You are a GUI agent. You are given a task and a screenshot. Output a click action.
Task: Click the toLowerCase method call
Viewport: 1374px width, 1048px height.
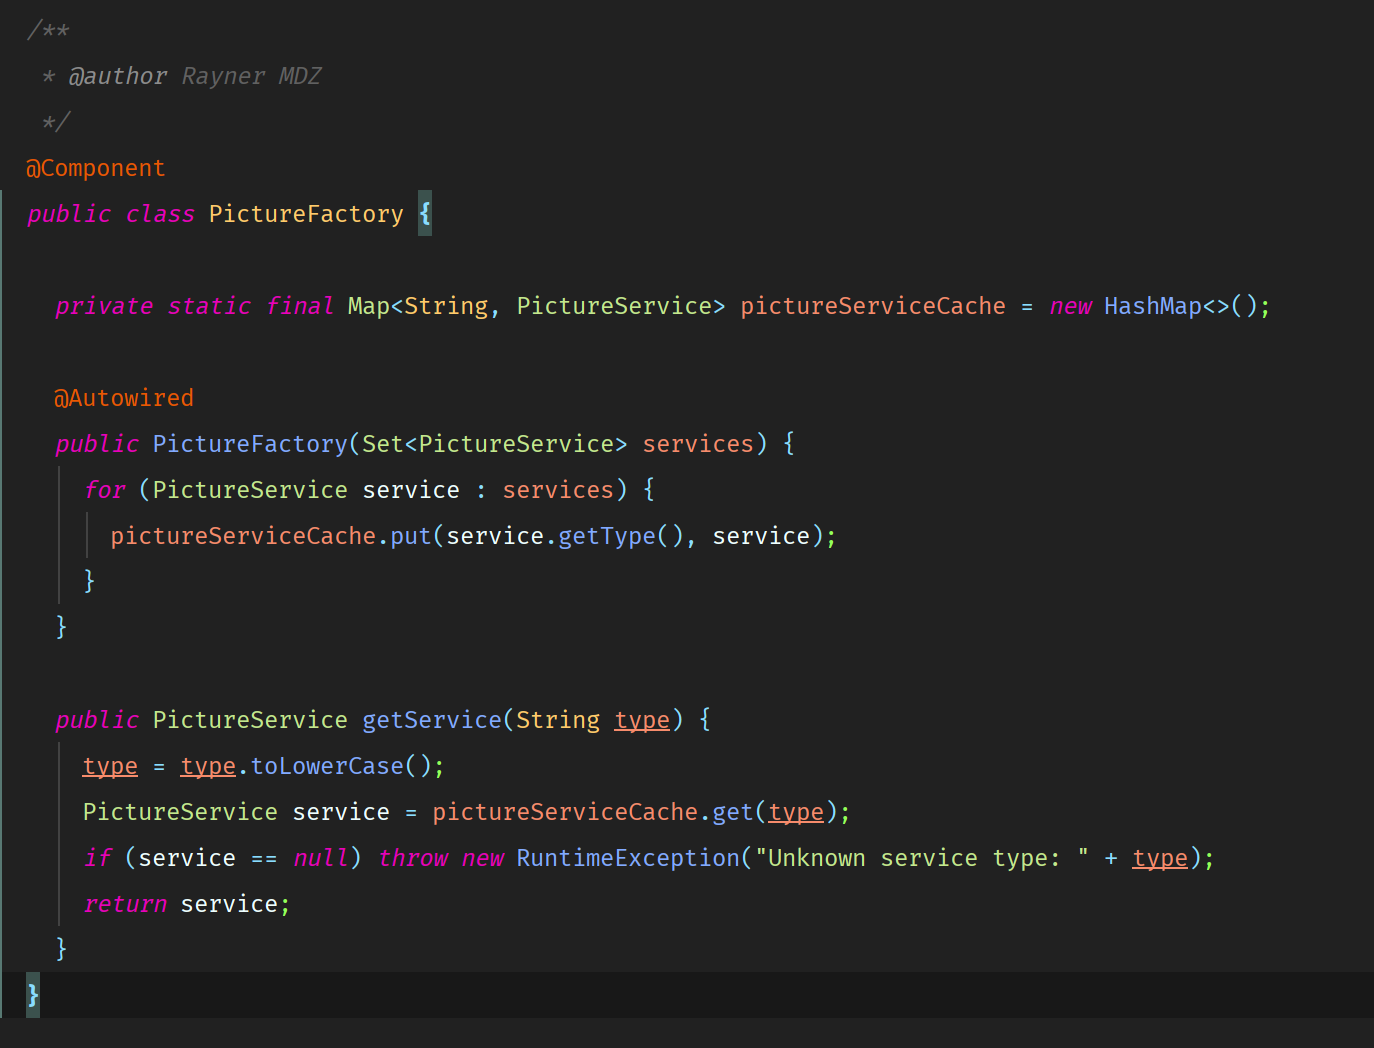327,766
